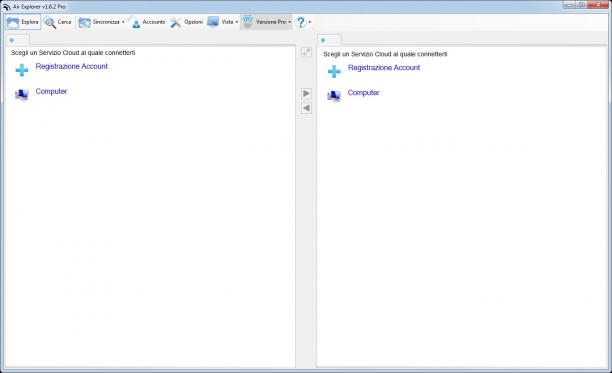612x373 pixels.
Task: Add a new tab in right pane
Action: (x=323, y=40)
